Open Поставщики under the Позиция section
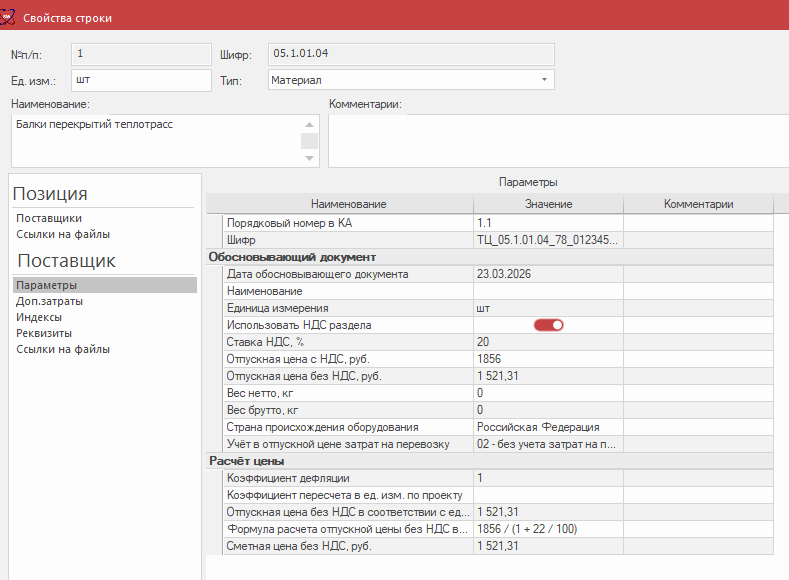The height and width of the screenshot is (580, 789). (49, 218)
